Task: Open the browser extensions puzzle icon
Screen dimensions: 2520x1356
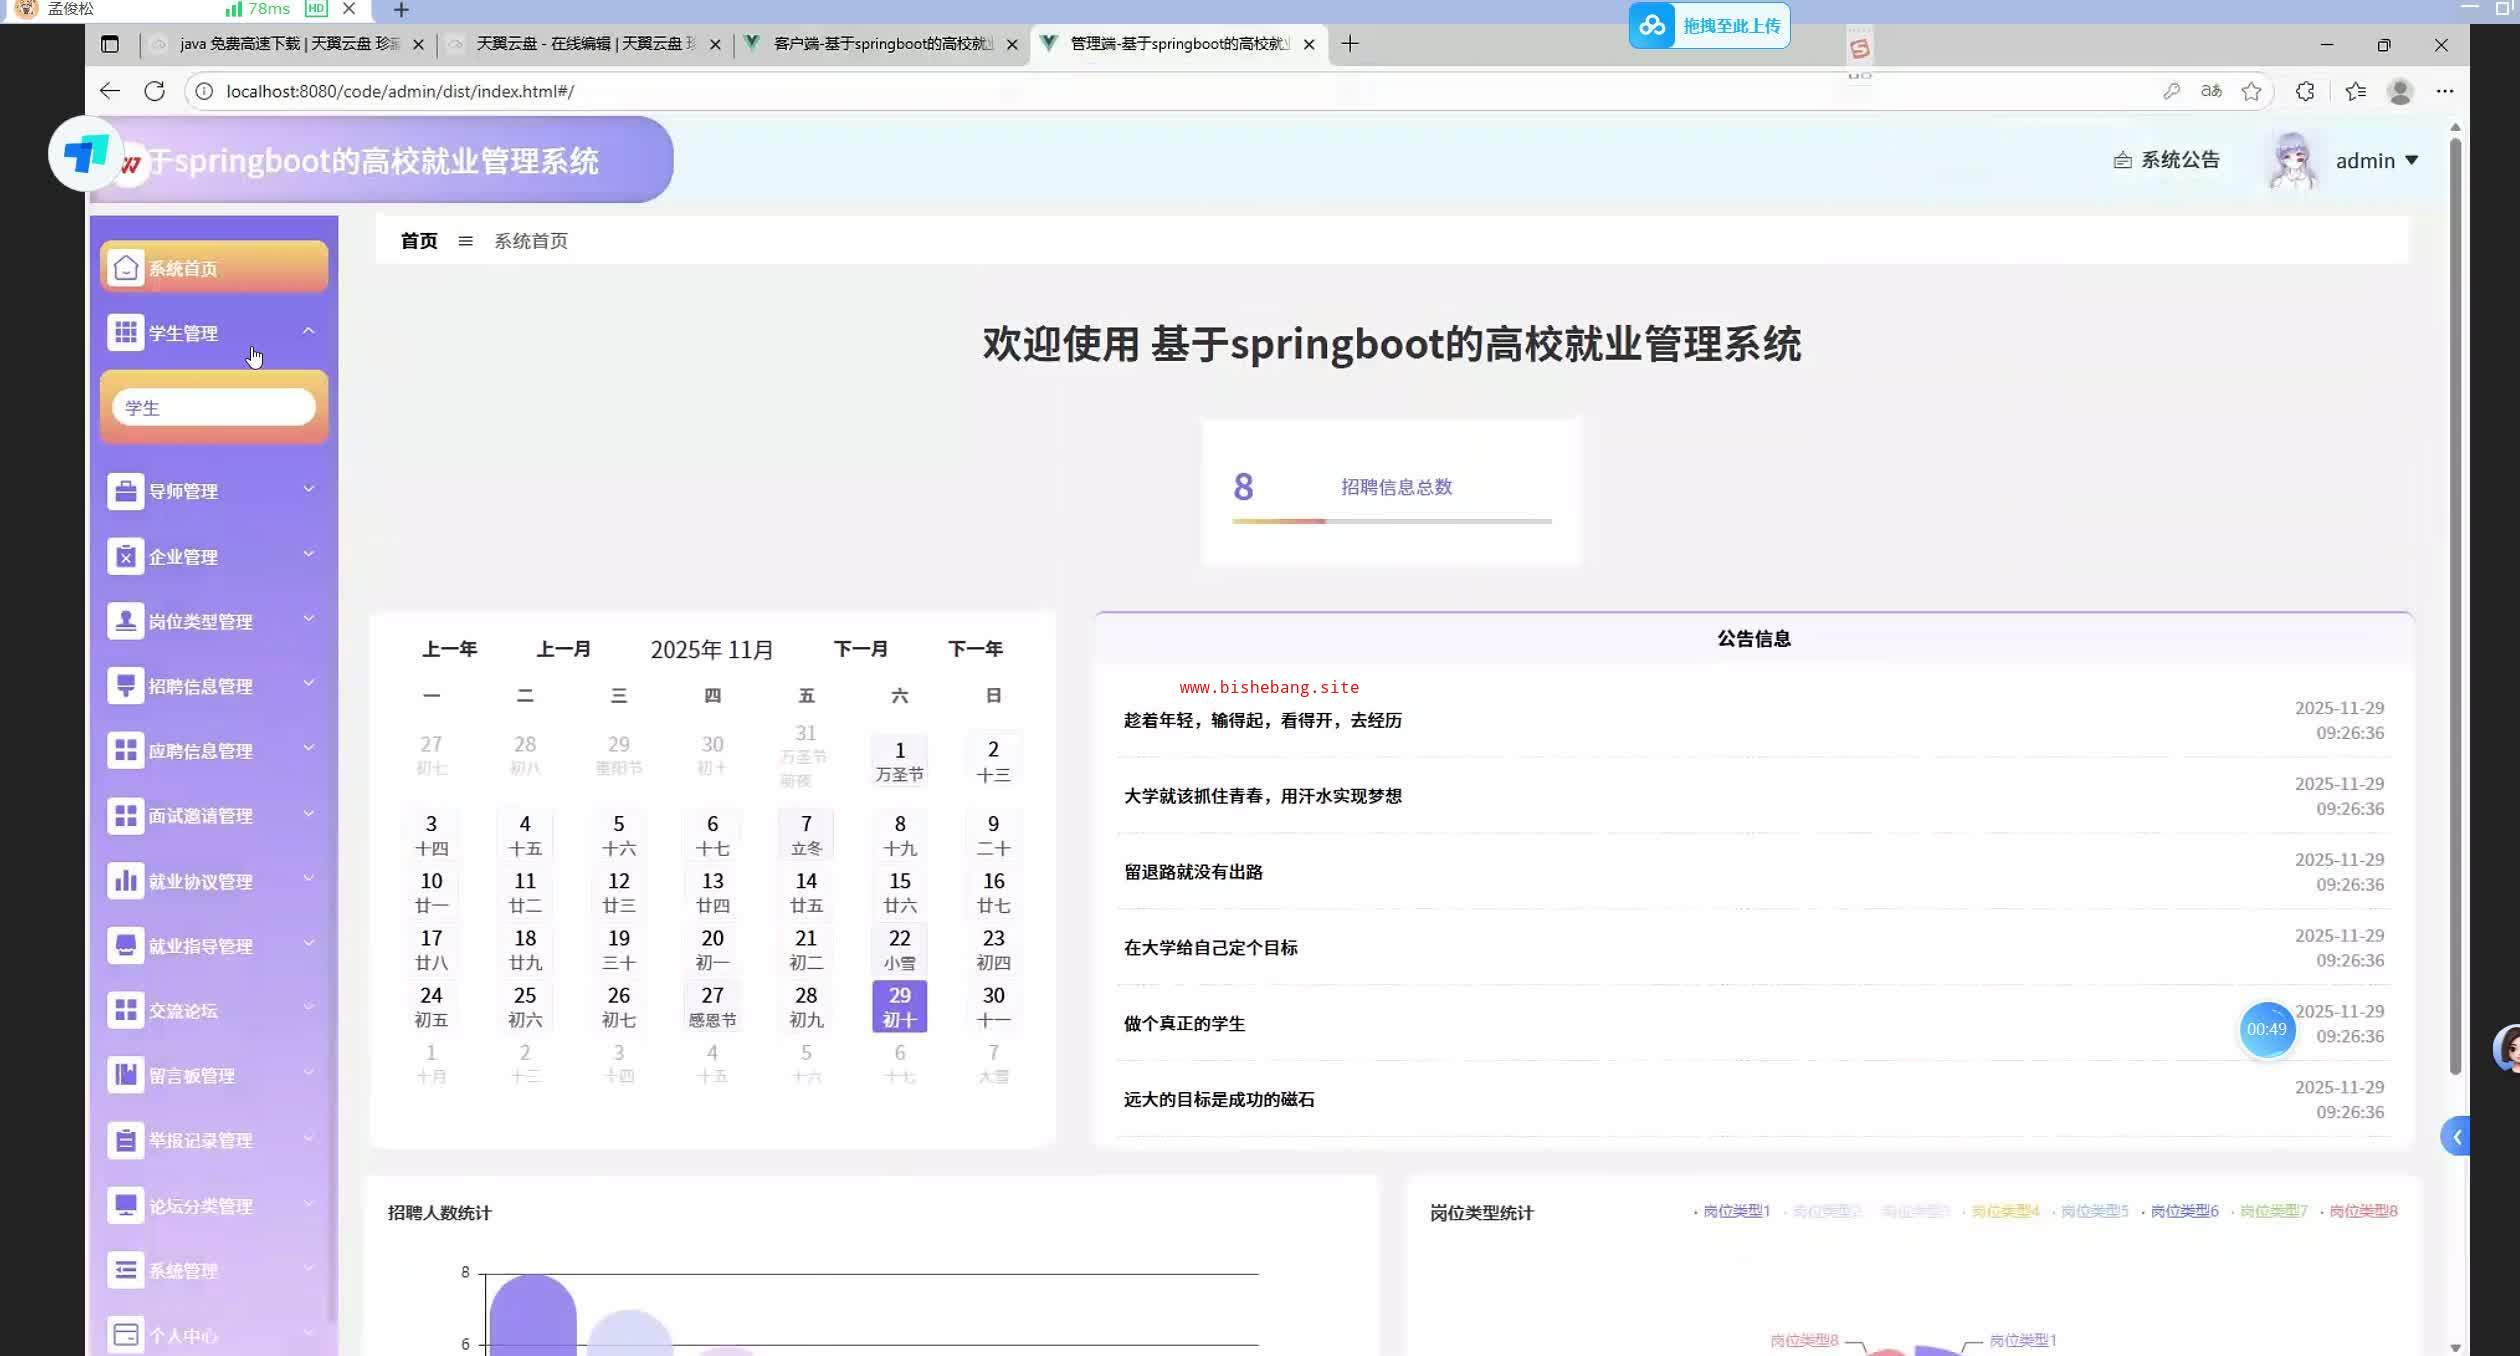Action: pyautogui.click(x=2305, y=91)
